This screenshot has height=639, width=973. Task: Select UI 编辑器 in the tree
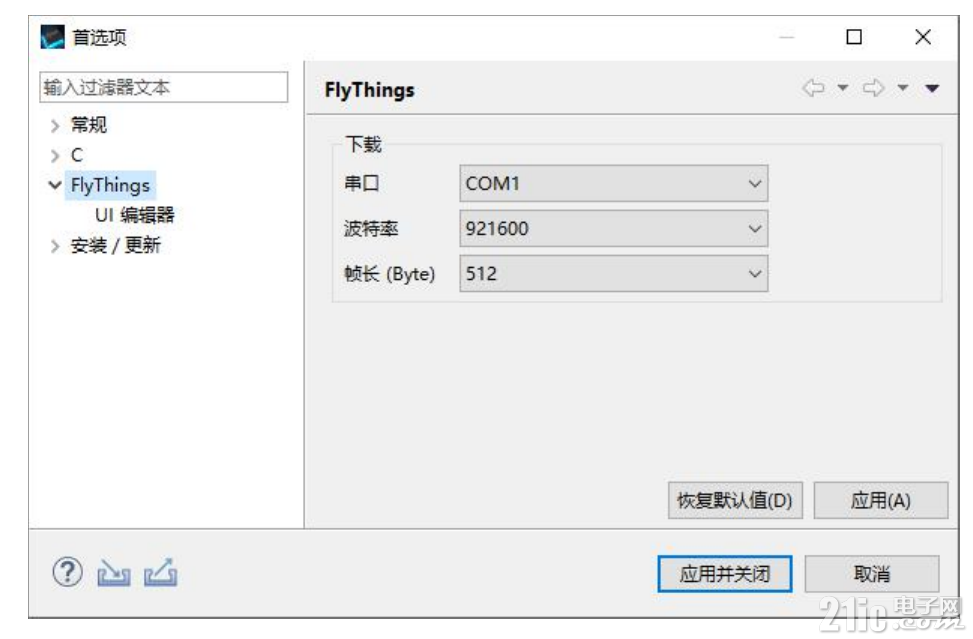tap(135, 215)
